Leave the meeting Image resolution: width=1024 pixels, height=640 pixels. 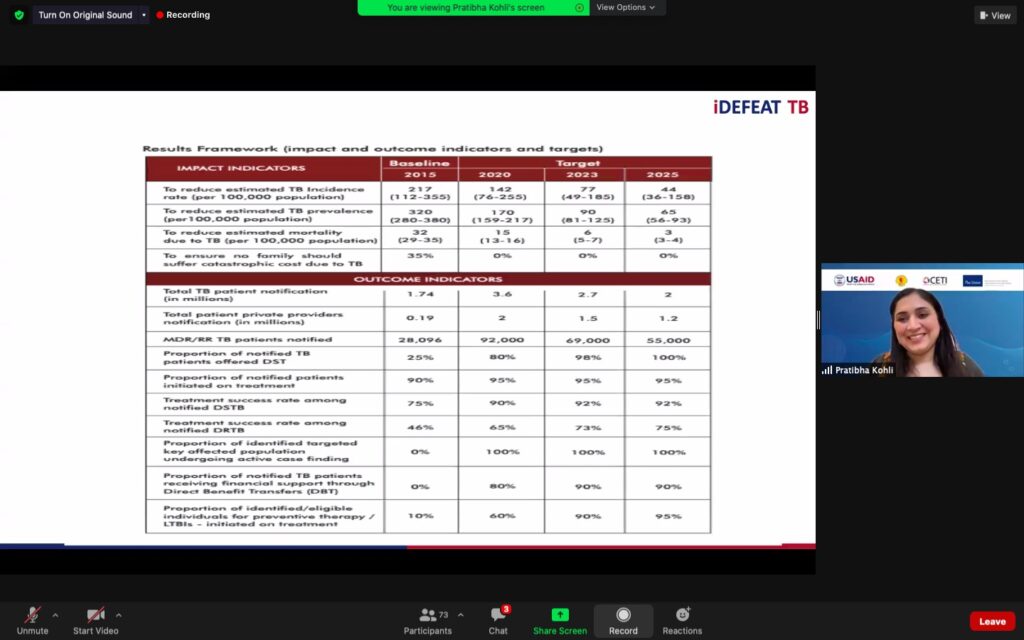[x=992, y=621]
